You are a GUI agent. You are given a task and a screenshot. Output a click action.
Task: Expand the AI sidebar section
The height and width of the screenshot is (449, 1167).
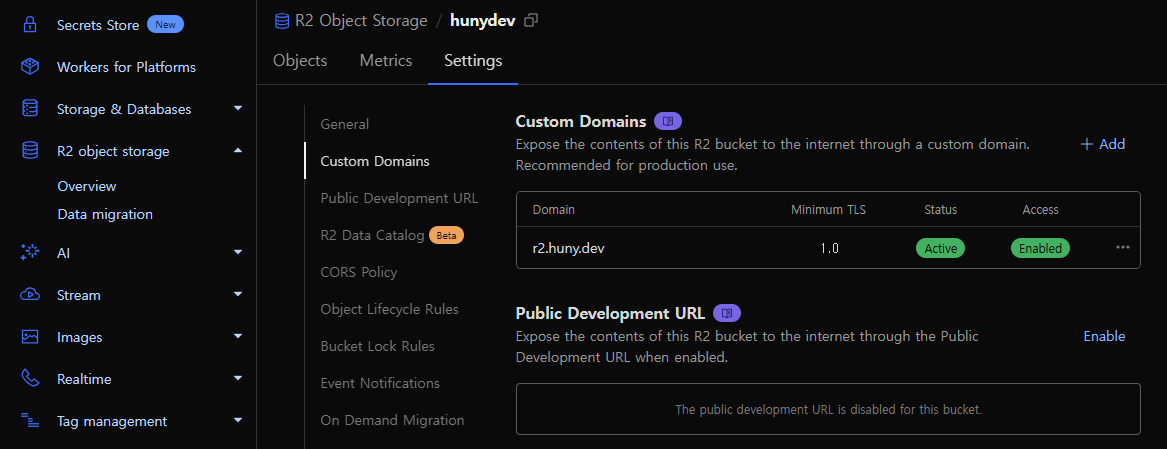(238, 253)
